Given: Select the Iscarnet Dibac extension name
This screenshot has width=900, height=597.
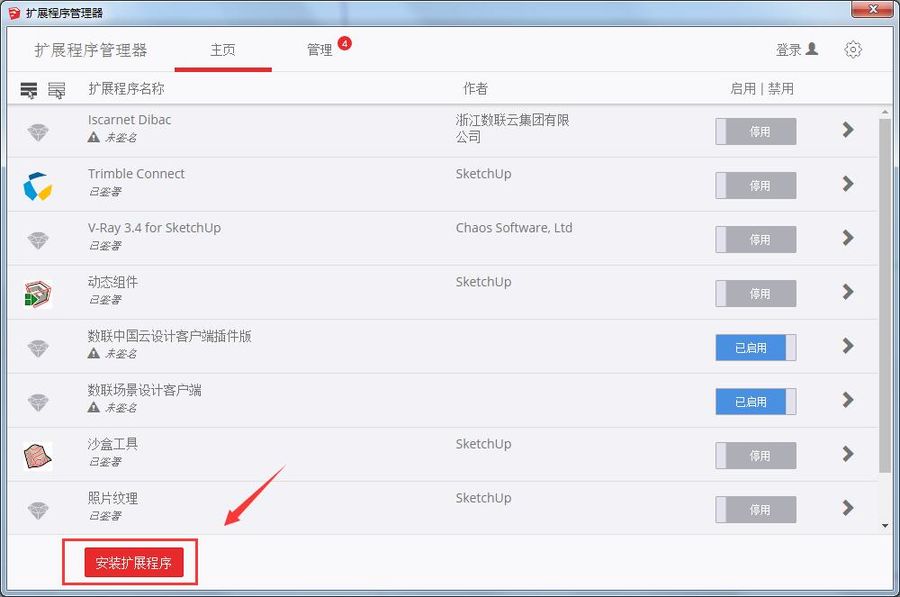Looking at the screenshot, I should pyautogui.click(x=129, y=119).
